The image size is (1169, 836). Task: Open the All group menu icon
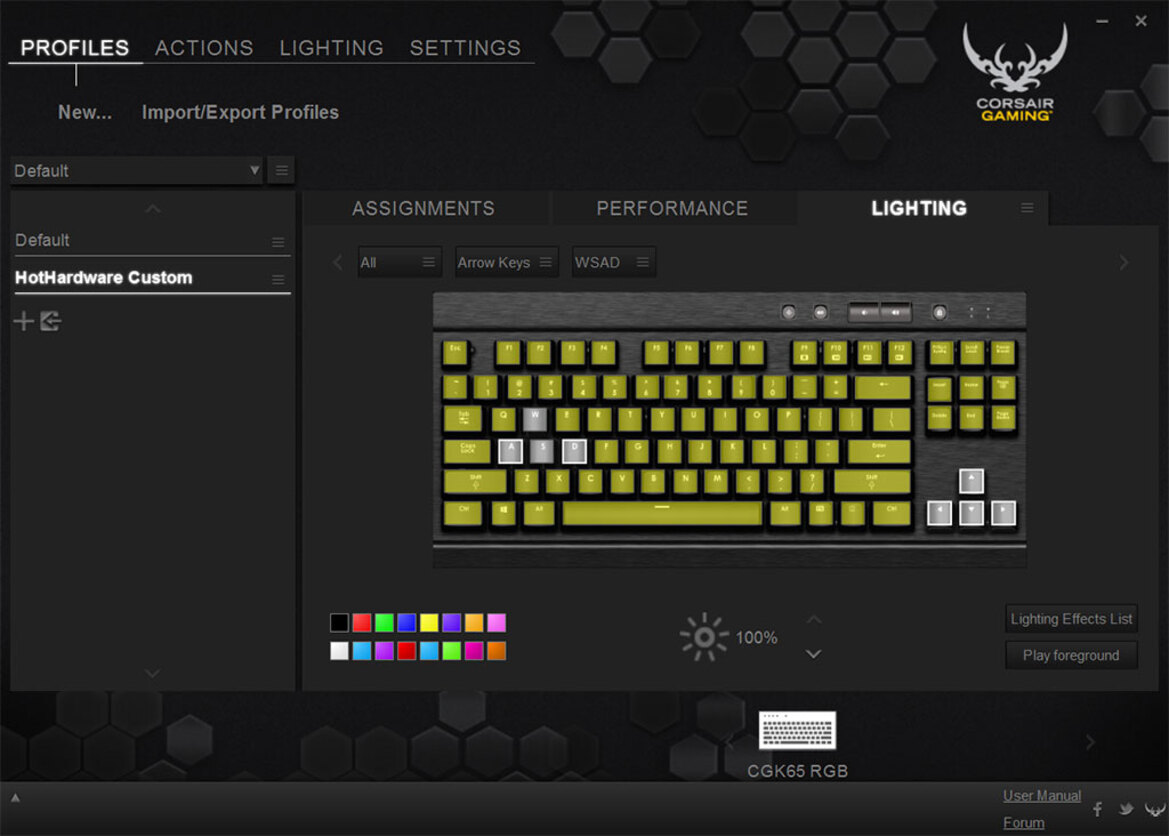(x=429, y=263)
